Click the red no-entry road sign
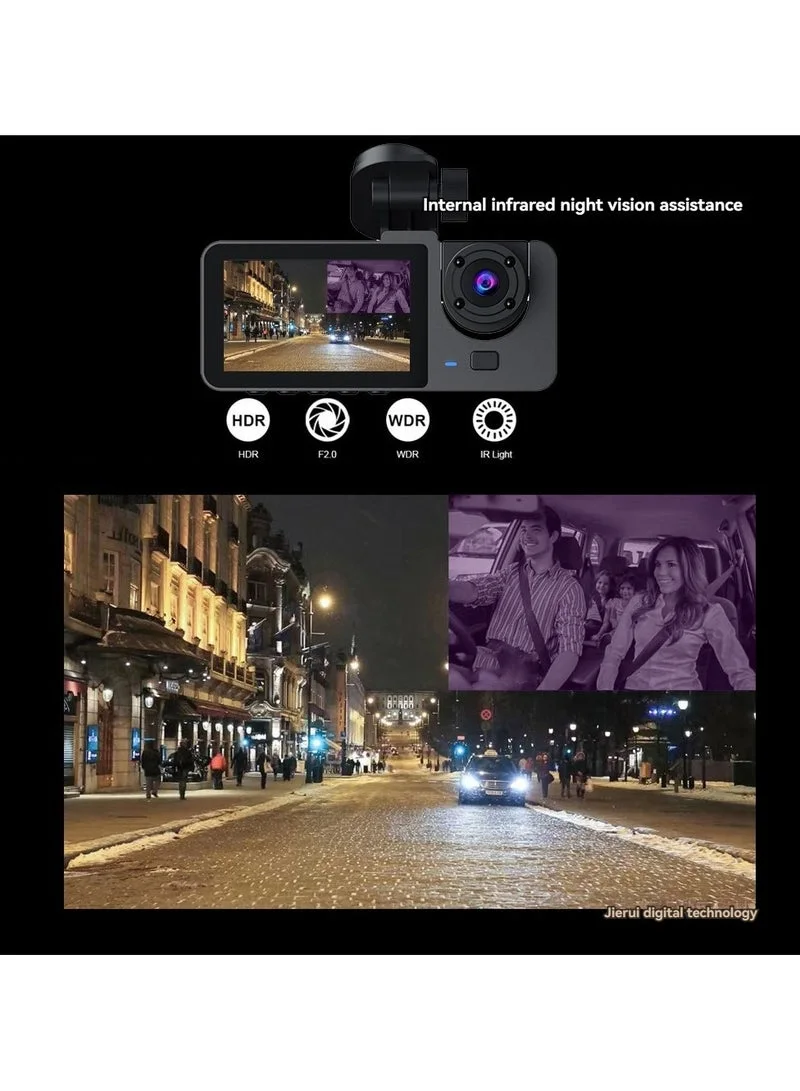Viewport: 800px width, 1091px height. click(x=486, y=714)
